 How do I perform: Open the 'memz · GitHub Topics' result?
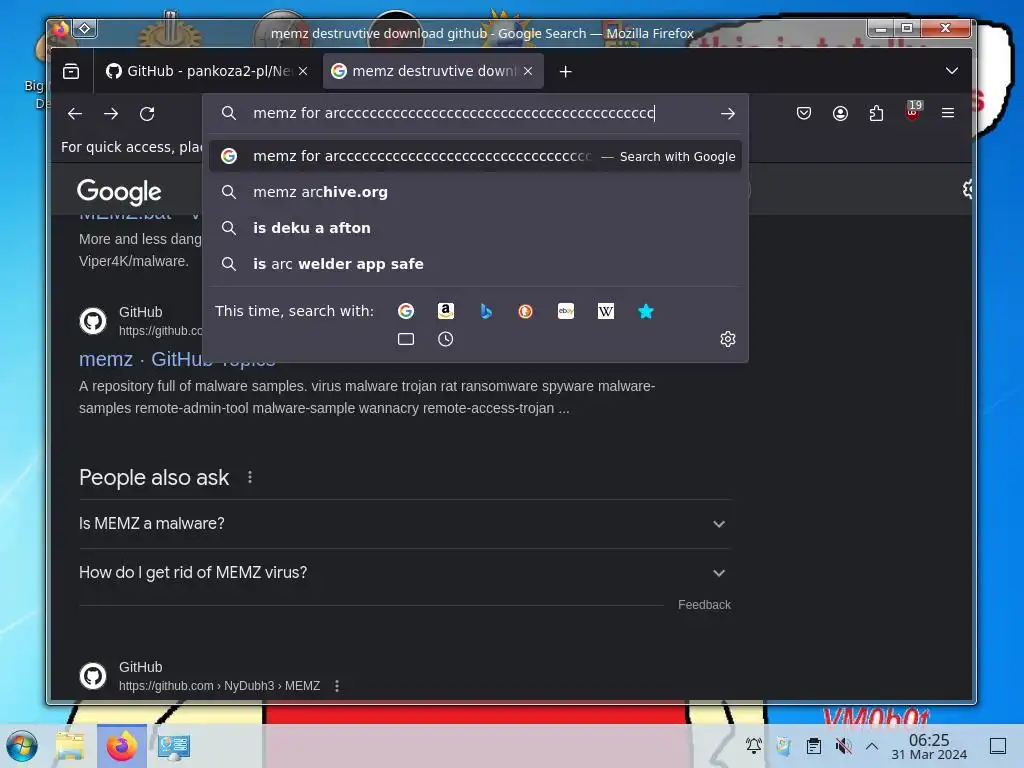[x=177, y=359]
